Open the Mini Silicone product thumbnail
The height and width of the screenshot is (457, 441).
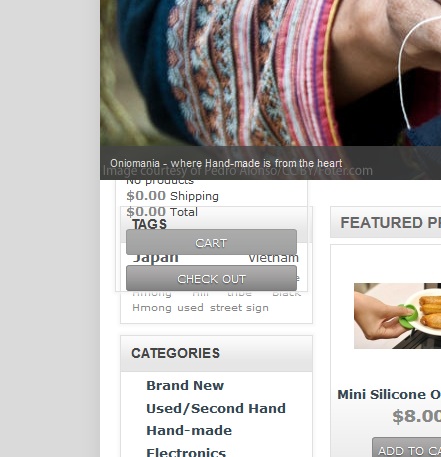pos(397,316)
